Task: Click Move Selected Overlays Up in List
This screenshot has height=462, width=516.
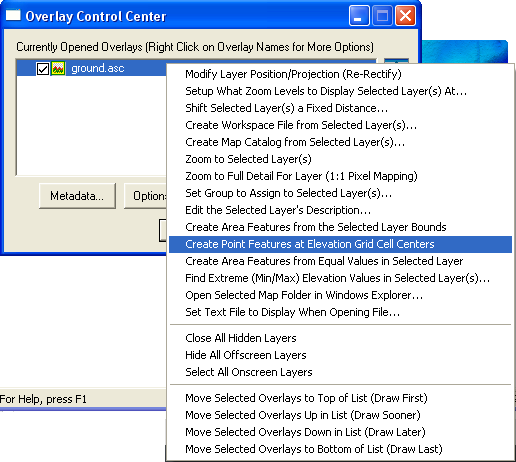Action: [x=340, y=415]
